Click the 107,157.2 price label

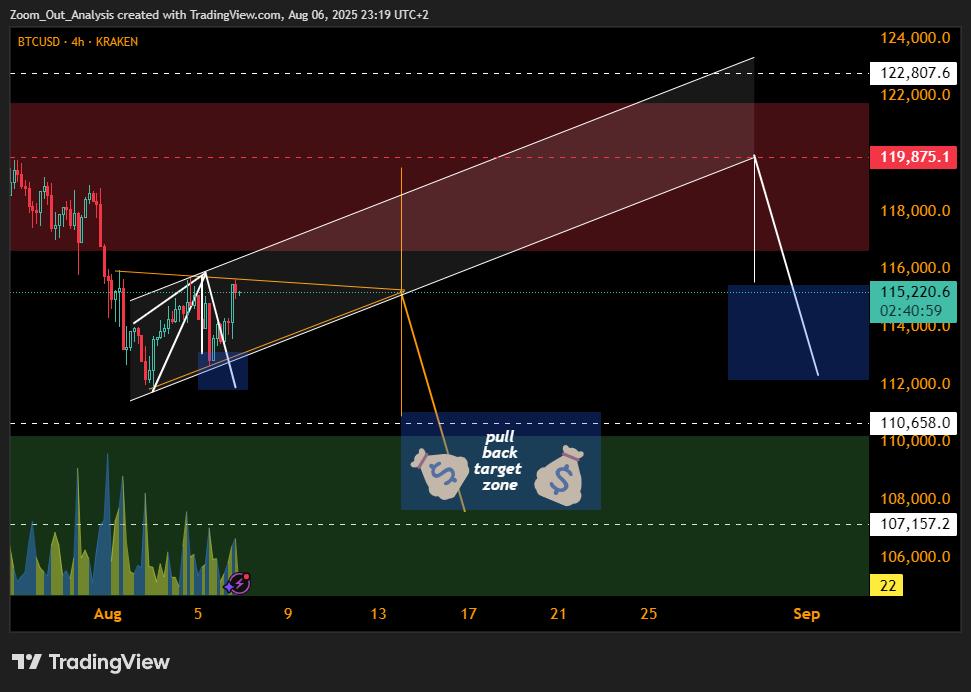913,524
